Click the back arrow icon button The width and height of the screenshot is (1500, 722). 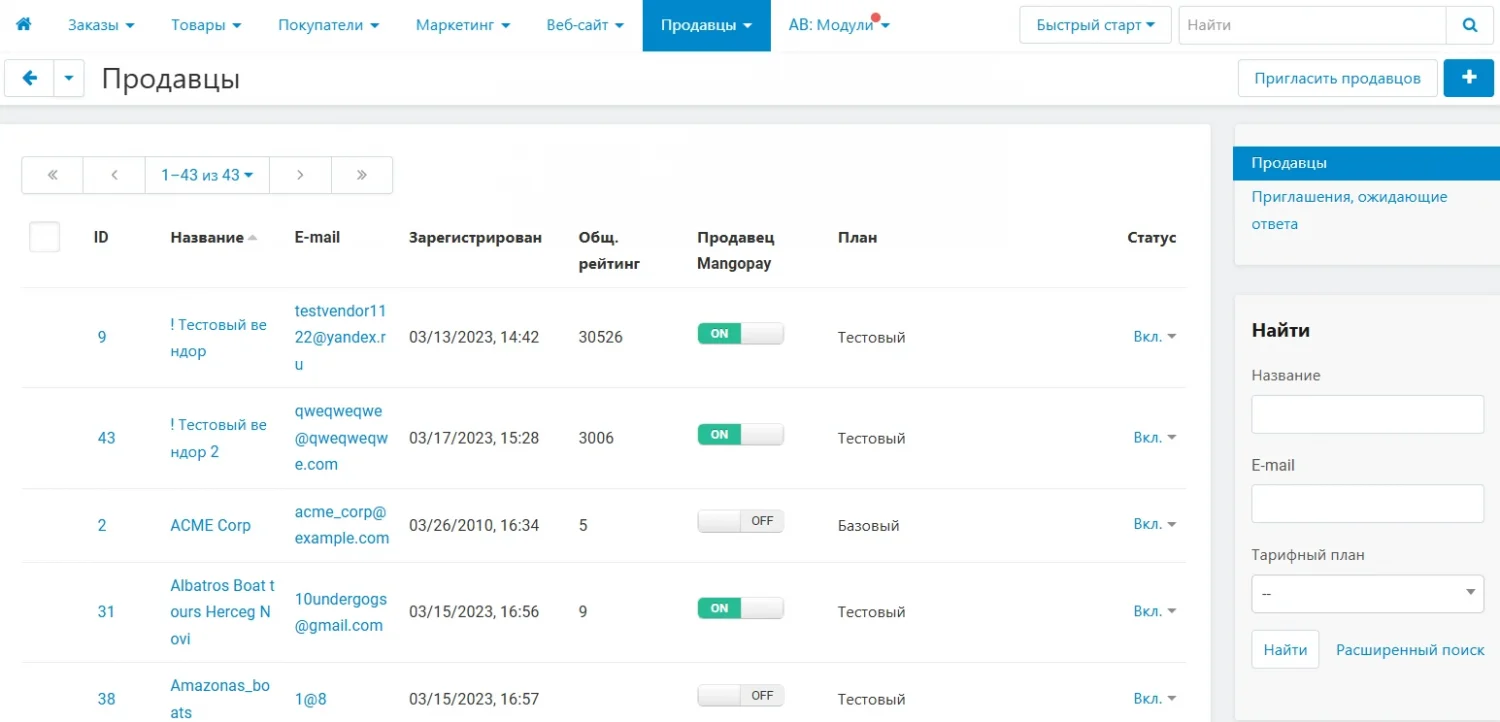(29, 78)
